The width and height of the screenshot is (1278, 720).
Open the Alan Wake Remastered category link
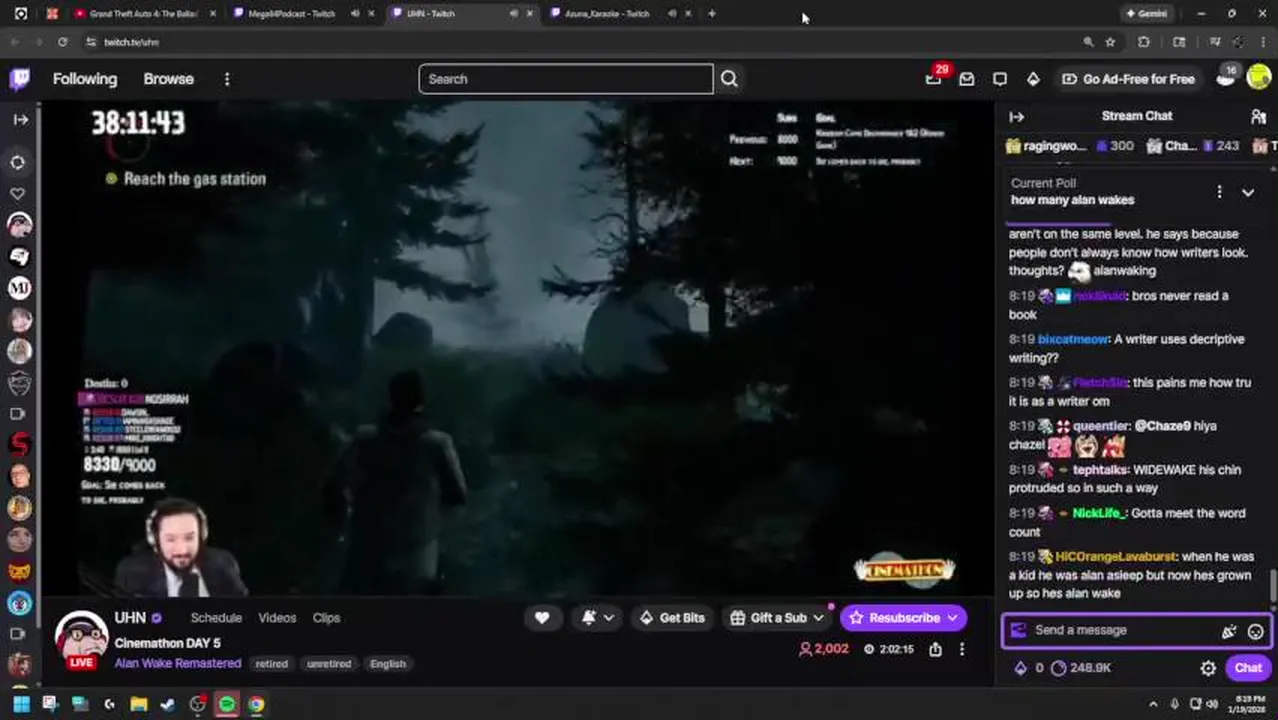[x=178, y=663]
